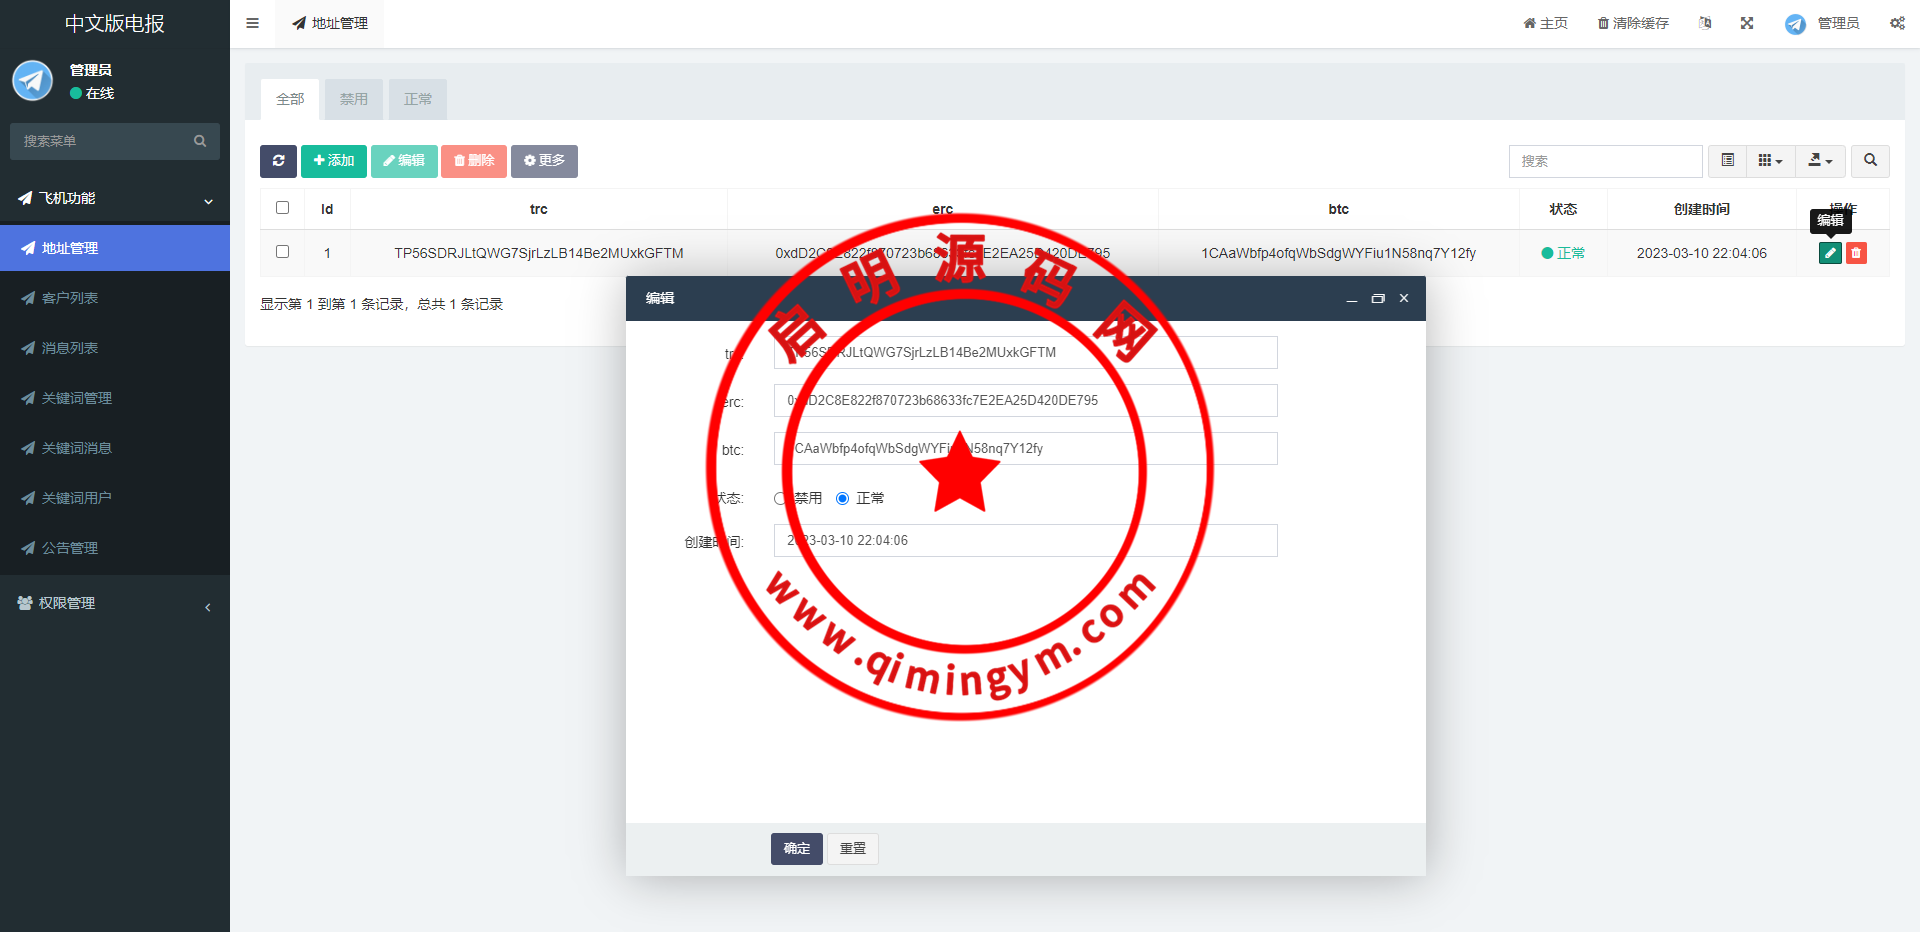Toggle the sidebar hamburger menu icon
The height and width of the screenshot is (932, 1920).
tap(253, 23)
